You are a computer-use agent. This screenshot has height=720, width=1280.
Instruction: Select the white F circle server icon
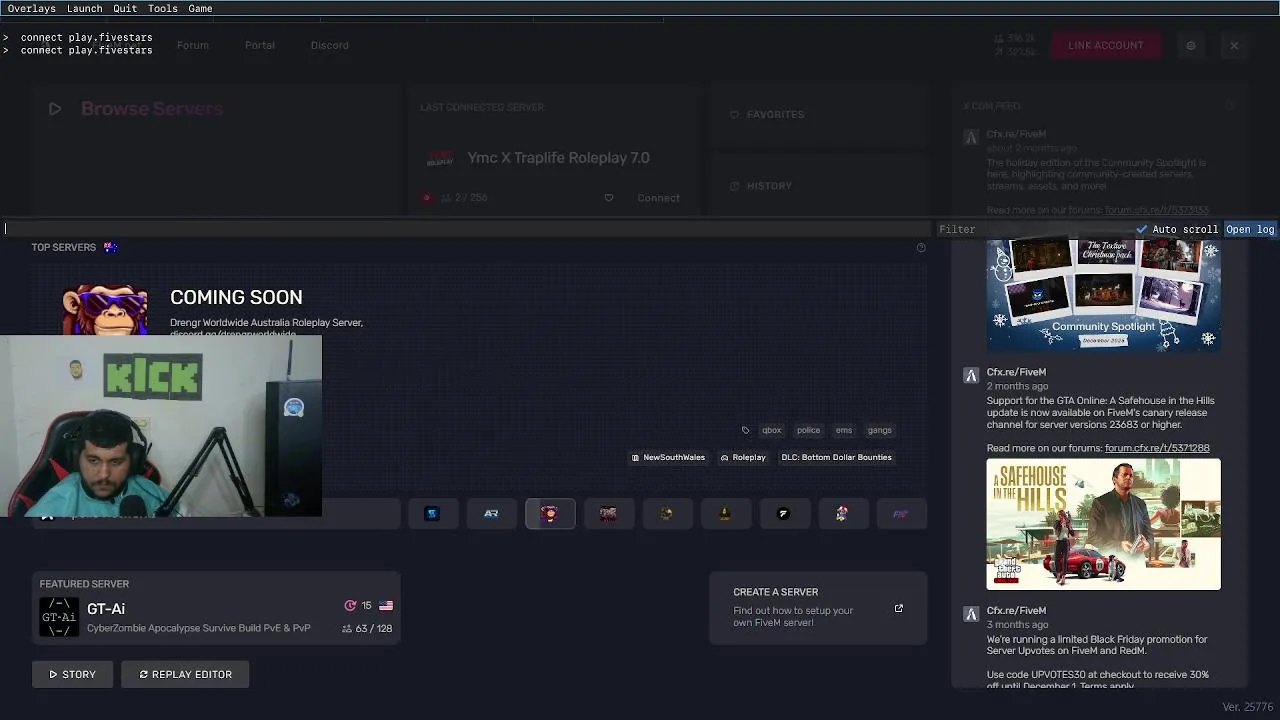(784, 514)
